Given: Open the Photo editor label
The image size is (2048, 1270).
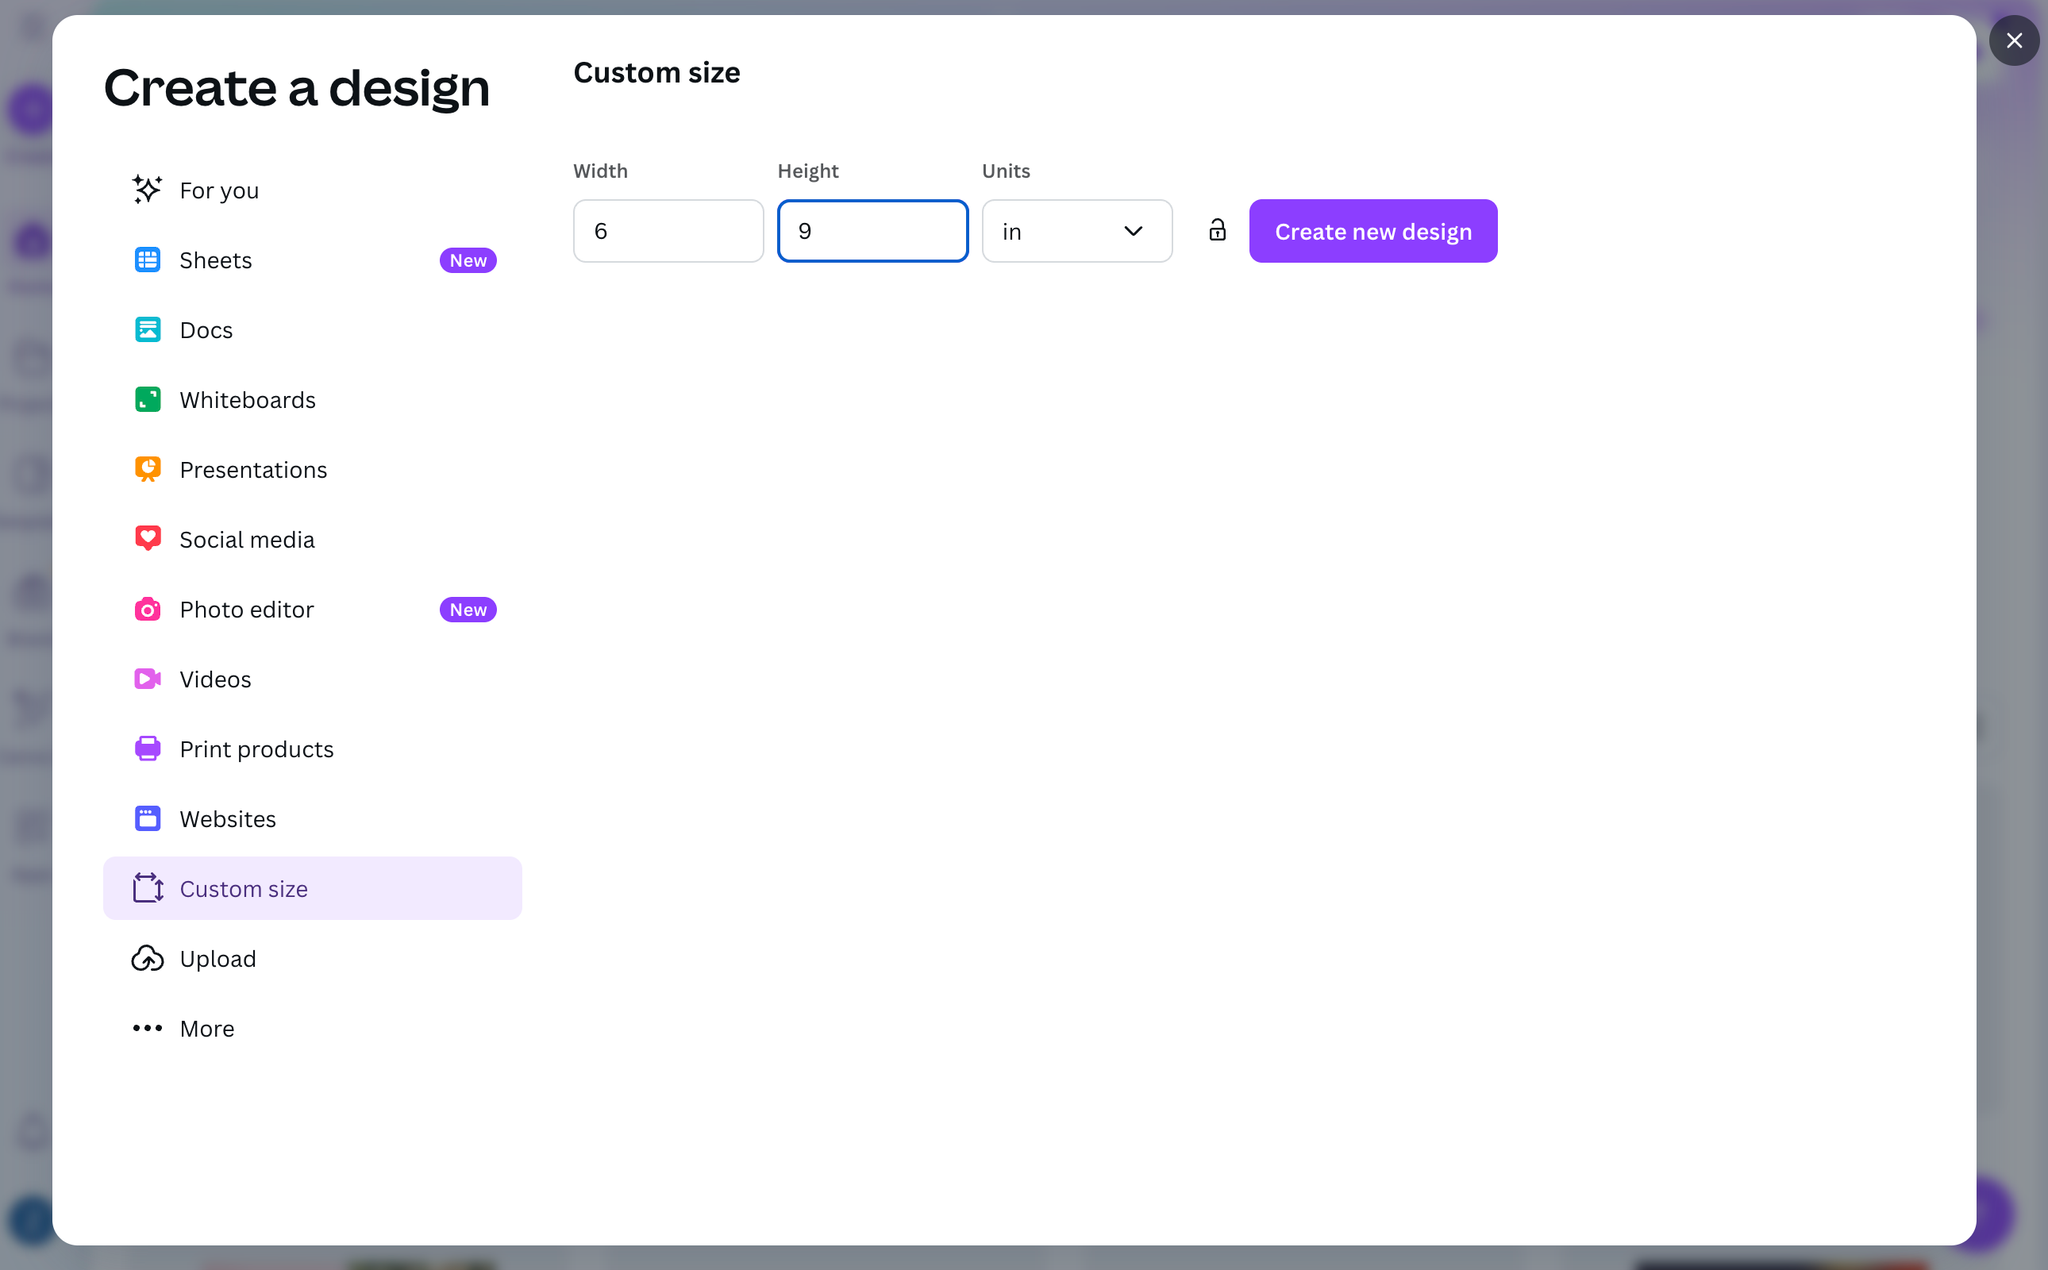Looking at the screenshot, I should (246, 609).
